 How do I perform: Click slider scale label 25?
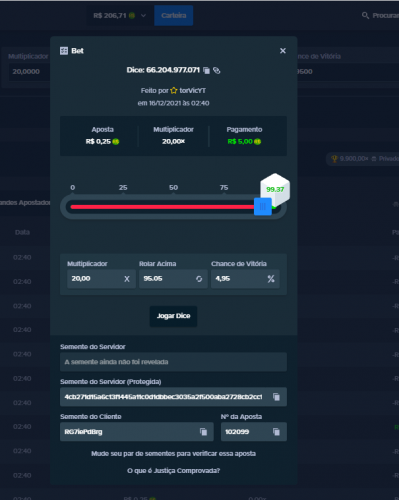[x=123, y=188]
